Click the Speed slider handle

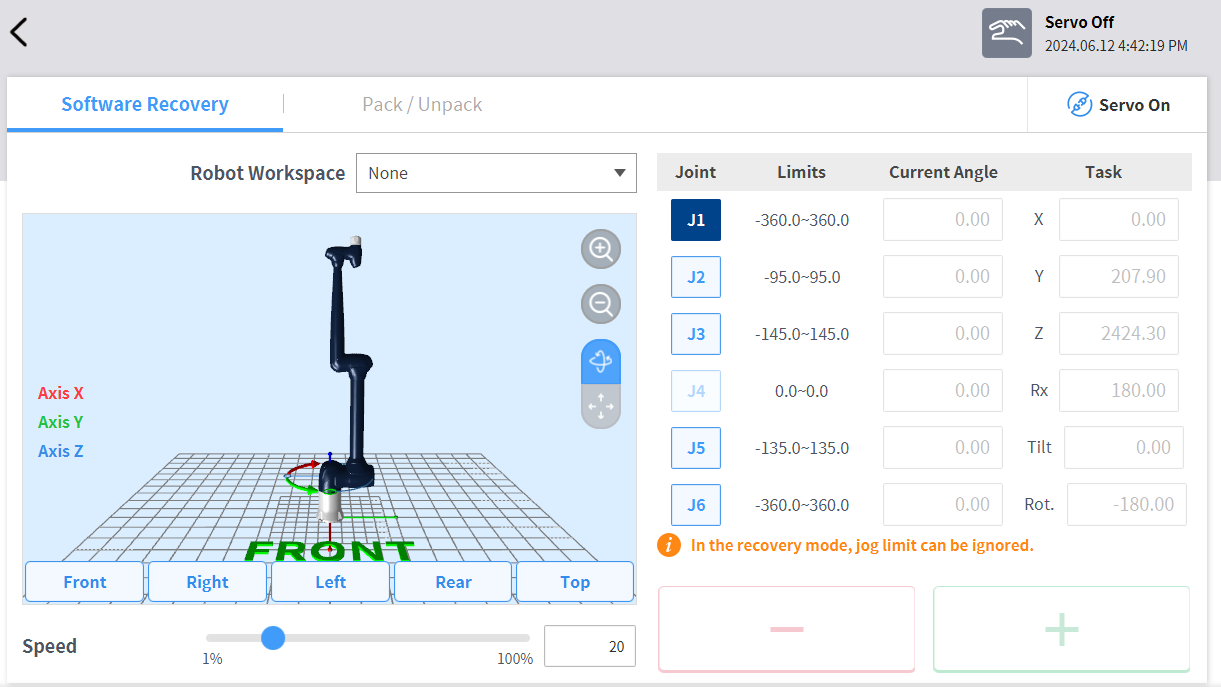[x=272, y=638]
